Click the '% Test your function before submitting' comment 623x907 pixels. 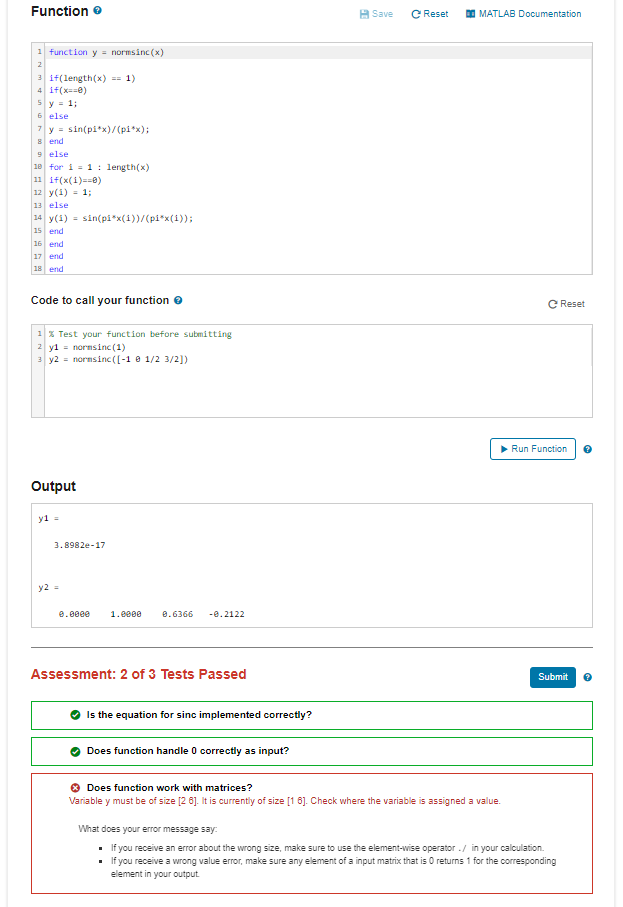tap(140, 334)
